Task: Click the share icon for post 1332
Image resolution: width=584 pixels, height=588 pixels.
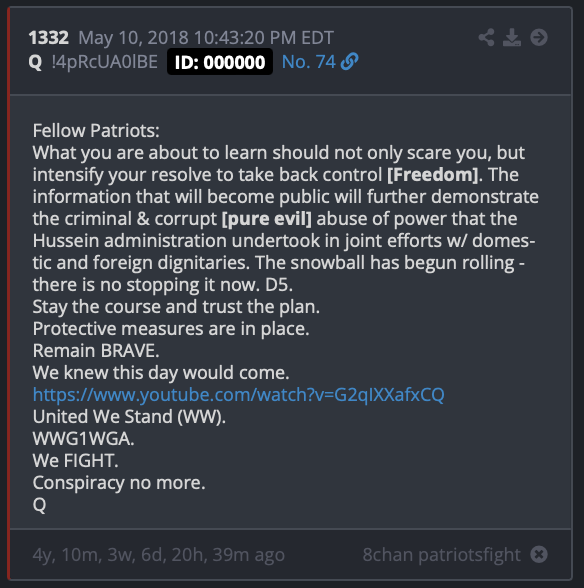Action: (486, 38)
